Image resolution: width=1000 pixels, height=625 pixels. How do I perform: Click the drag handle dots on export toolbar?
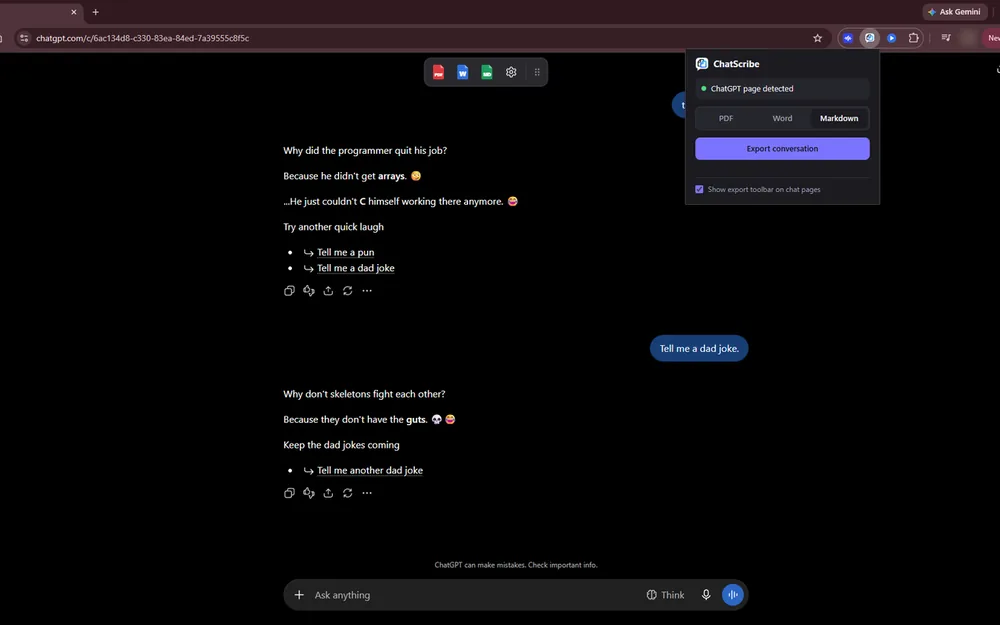point(537,72)
